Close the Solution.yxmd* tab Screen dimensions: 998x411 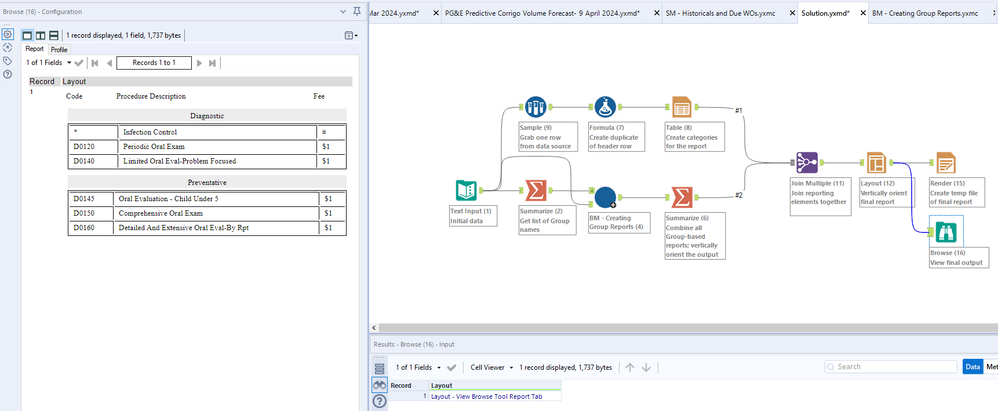tap(861, 13)
